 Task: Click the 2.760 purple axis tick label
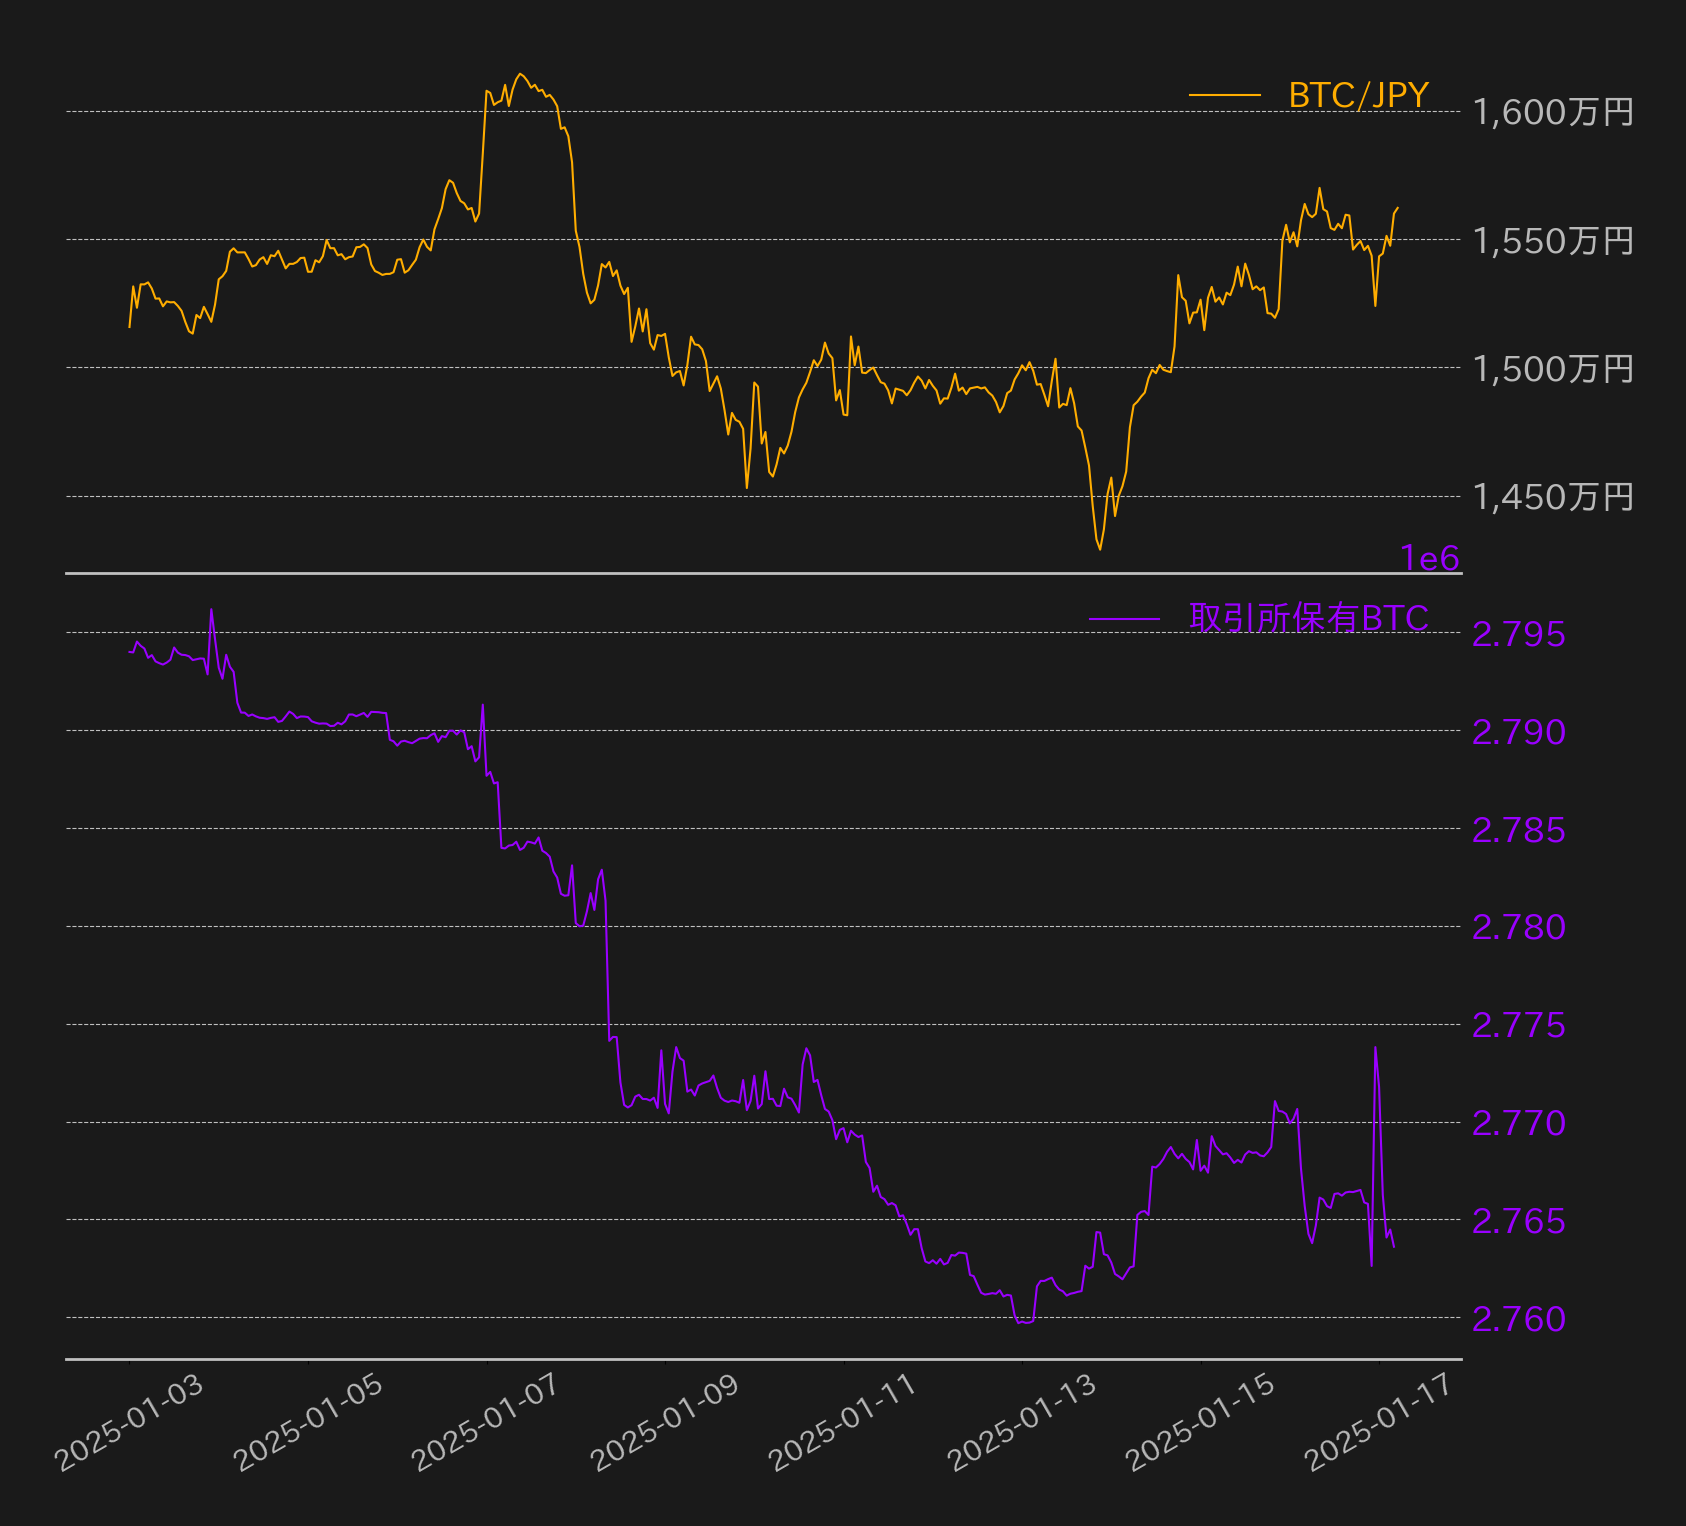point(1519,1319)
